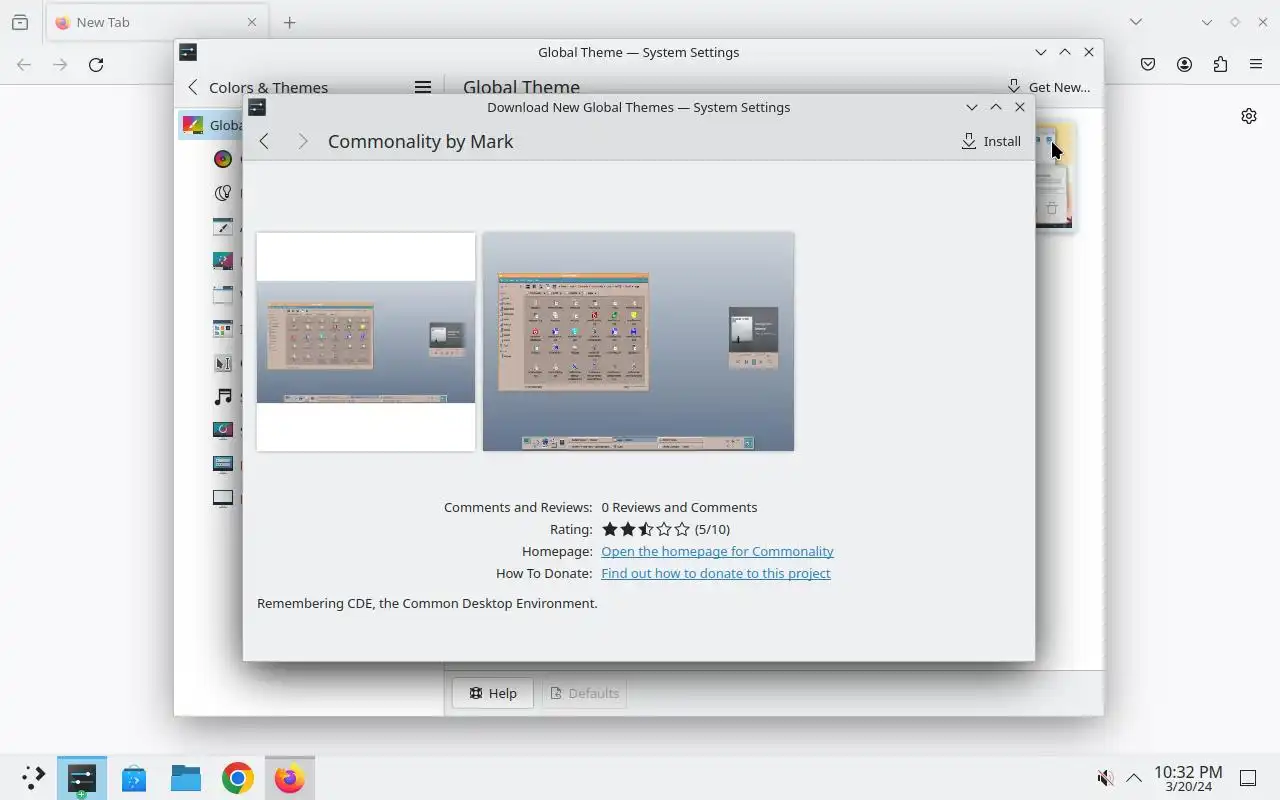Open Boot Splash Screen monitor icon
The width and height of the screenshot is (1280, 800).
[223, 498]
